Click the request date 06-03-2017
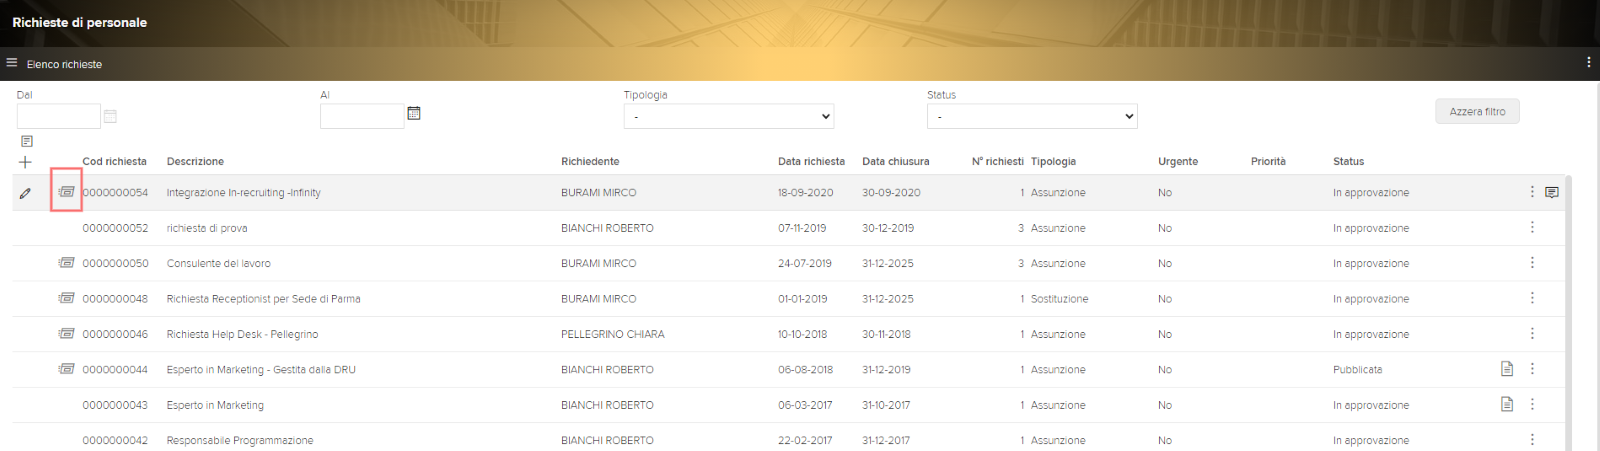This screenshot has height=451, width=1600. [805, 405]
